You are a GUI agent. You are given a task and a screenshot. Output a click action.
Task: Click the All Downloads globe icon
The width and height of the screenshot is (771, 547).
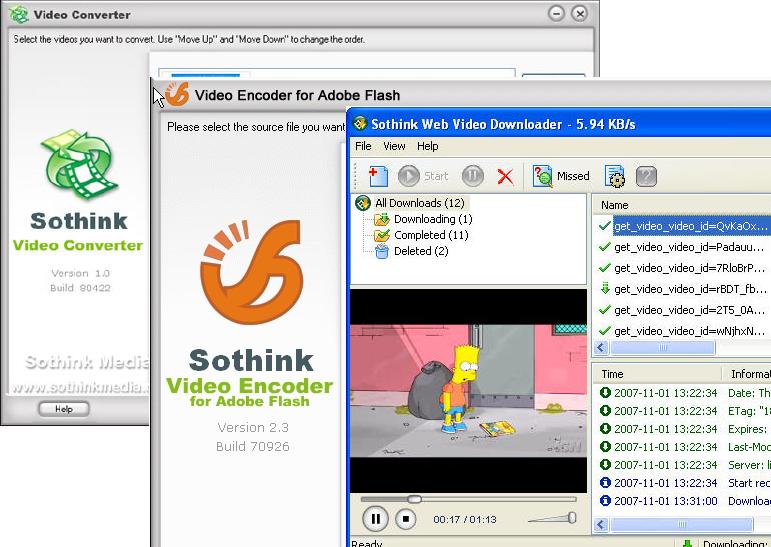363,203
